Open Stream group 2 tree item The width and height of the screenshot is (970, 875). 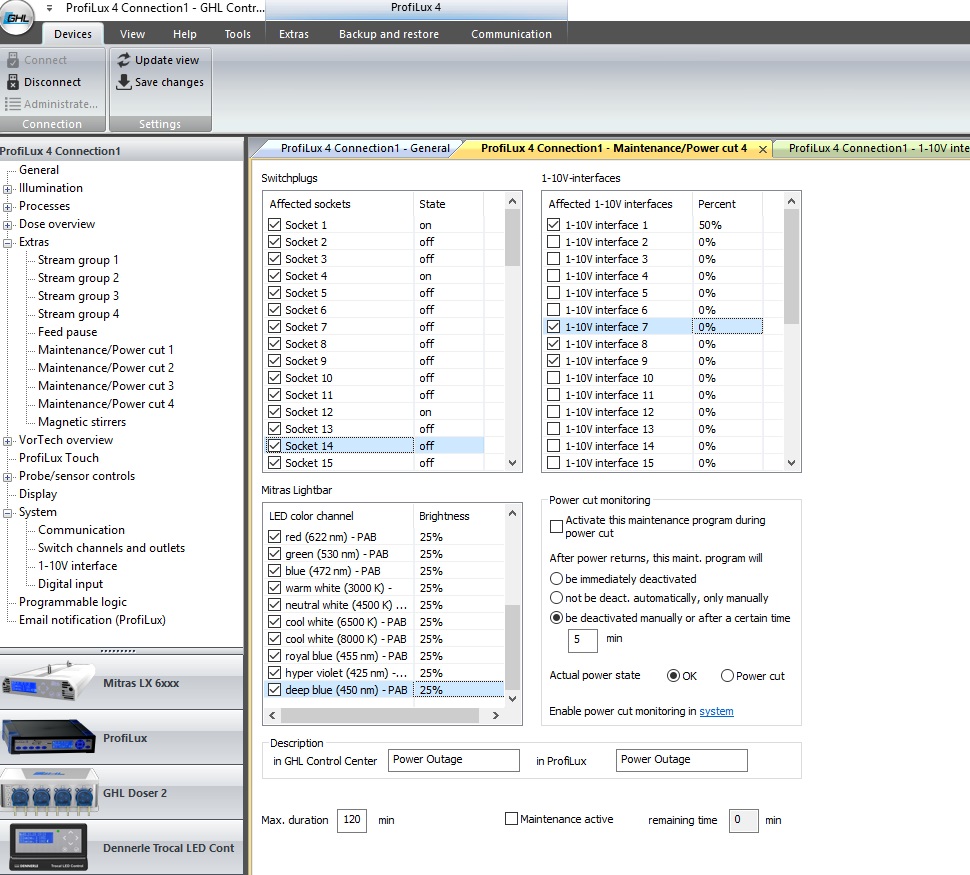(79, 278)
